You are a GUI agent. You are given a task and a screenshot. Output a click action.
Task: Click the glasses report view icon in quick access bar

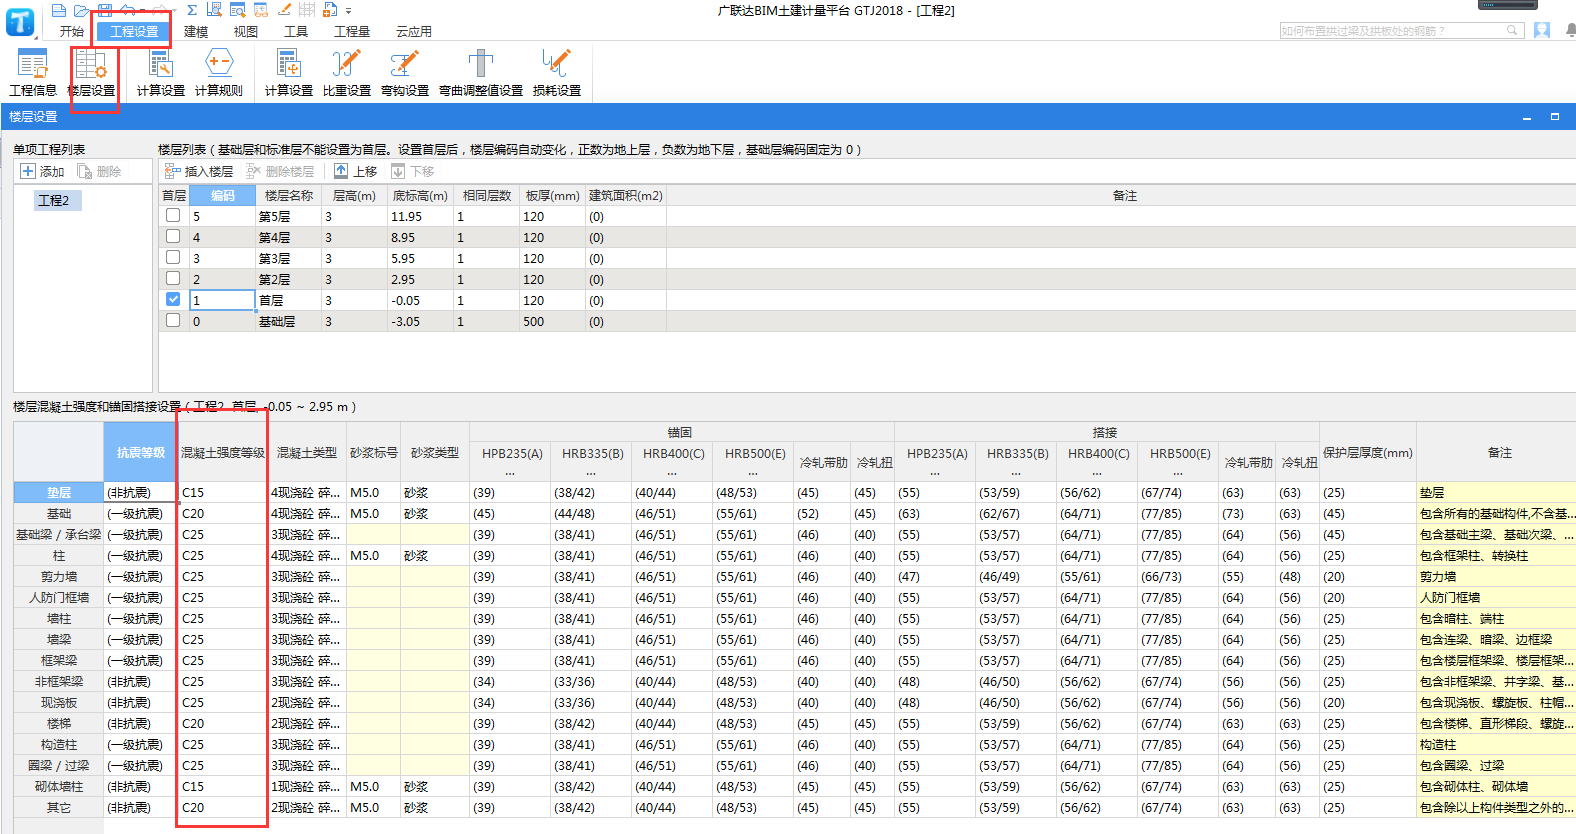(260, 10)
